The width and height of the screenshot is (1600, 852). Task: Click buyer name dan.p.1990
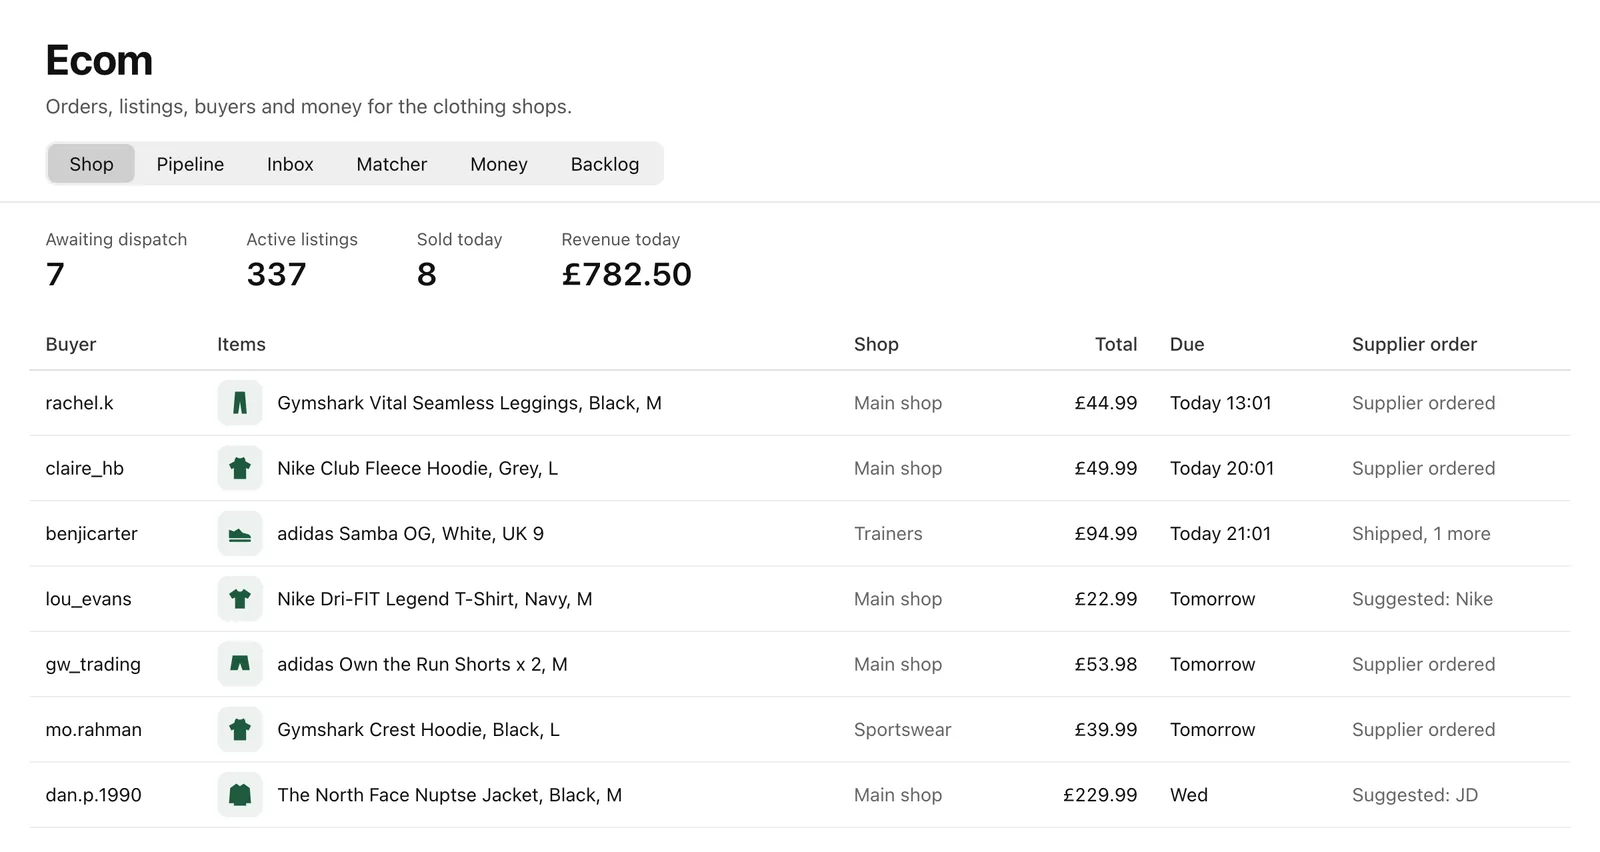point(94,795)
